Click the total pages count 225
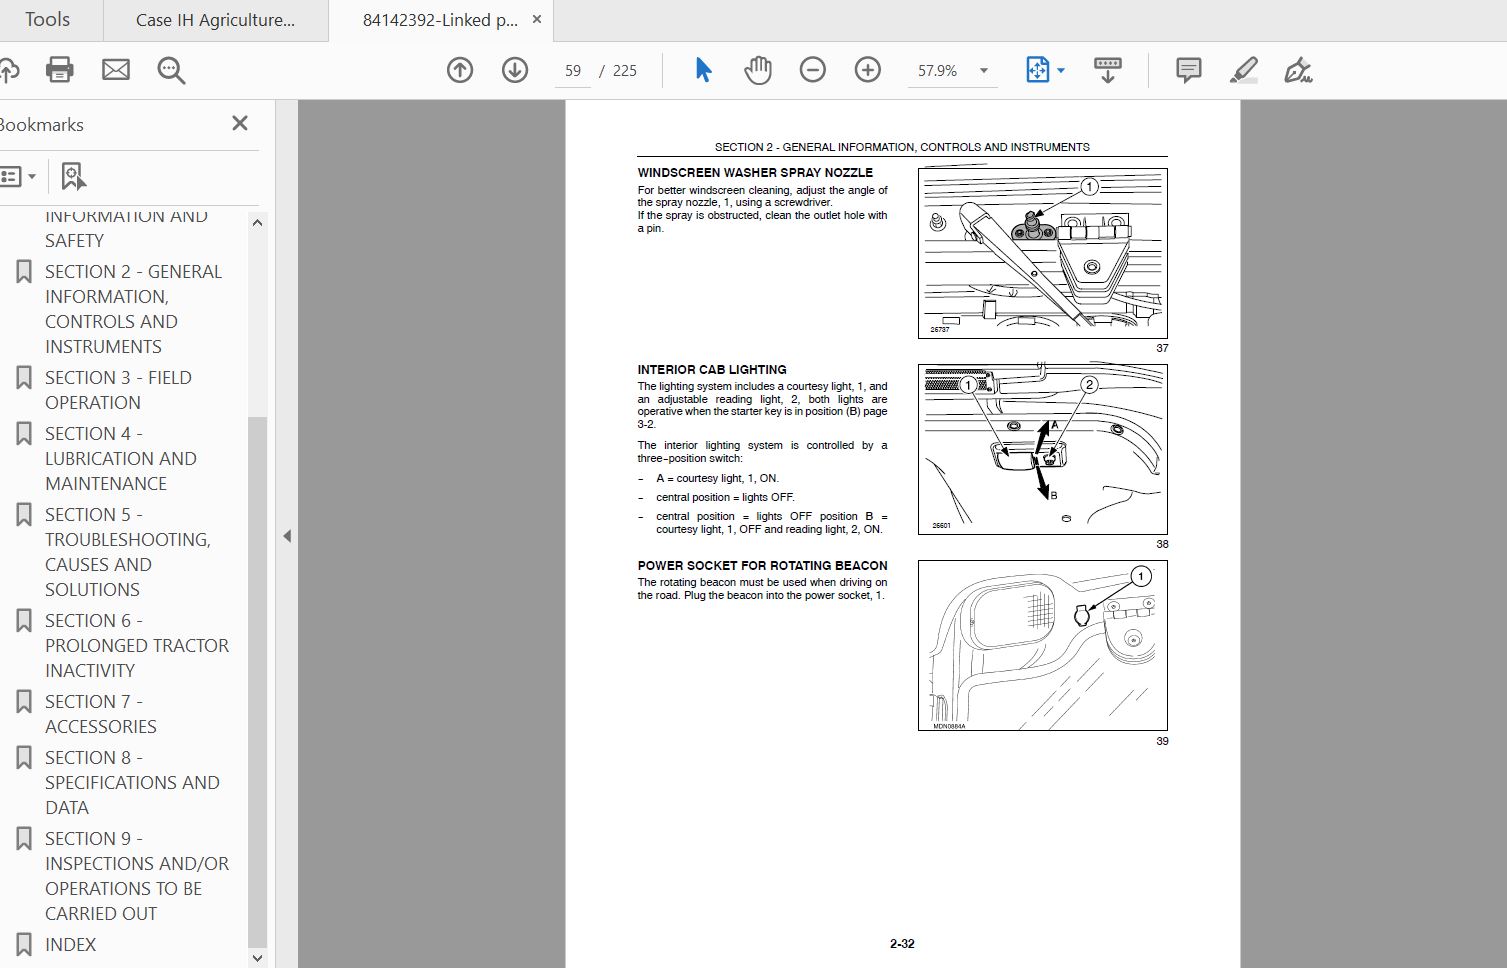The height and width of the screenshot is (968, 1507). [x=625, y=71]
